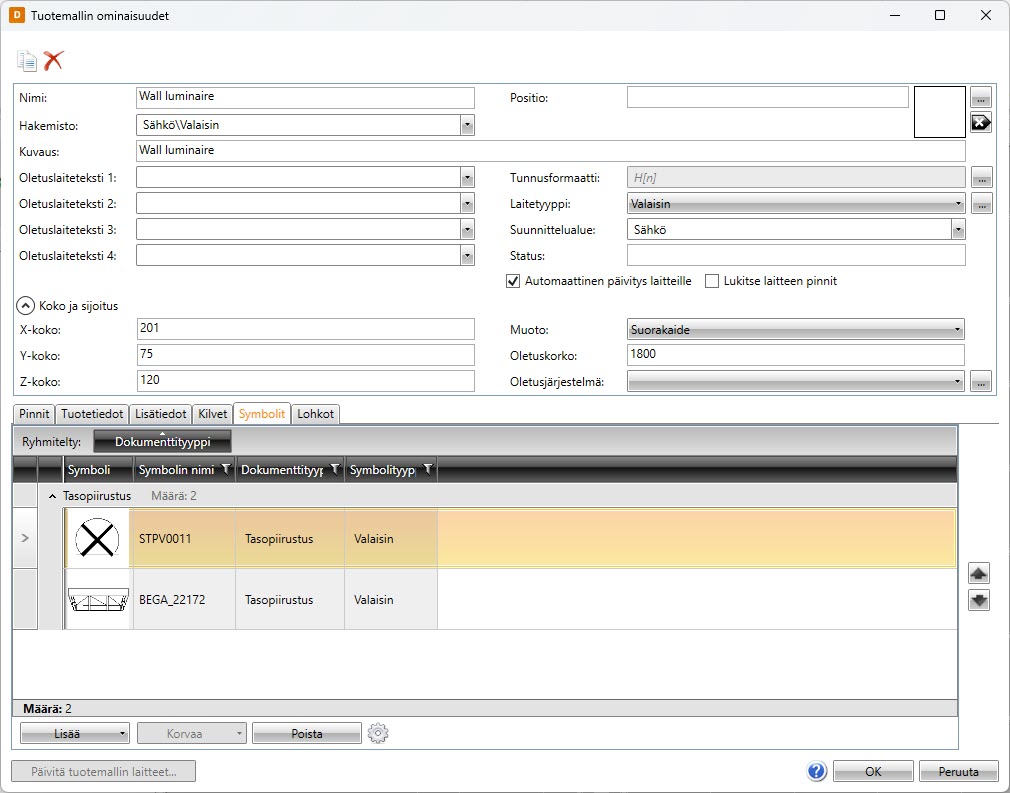
Task: Select the STPV0011 symbol thumbnail
Action: 97,539
